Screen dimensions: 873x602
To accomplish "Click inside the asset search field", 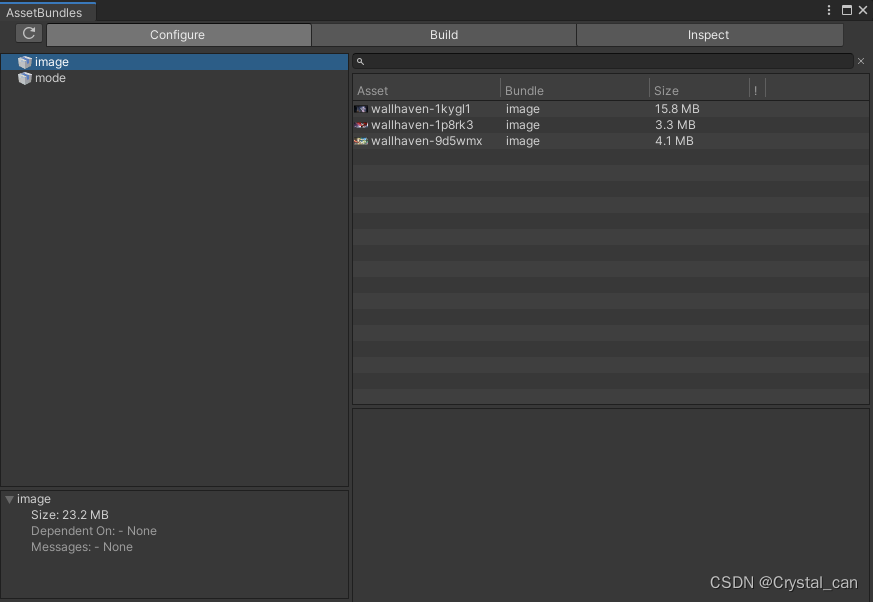I will [600, 61].
